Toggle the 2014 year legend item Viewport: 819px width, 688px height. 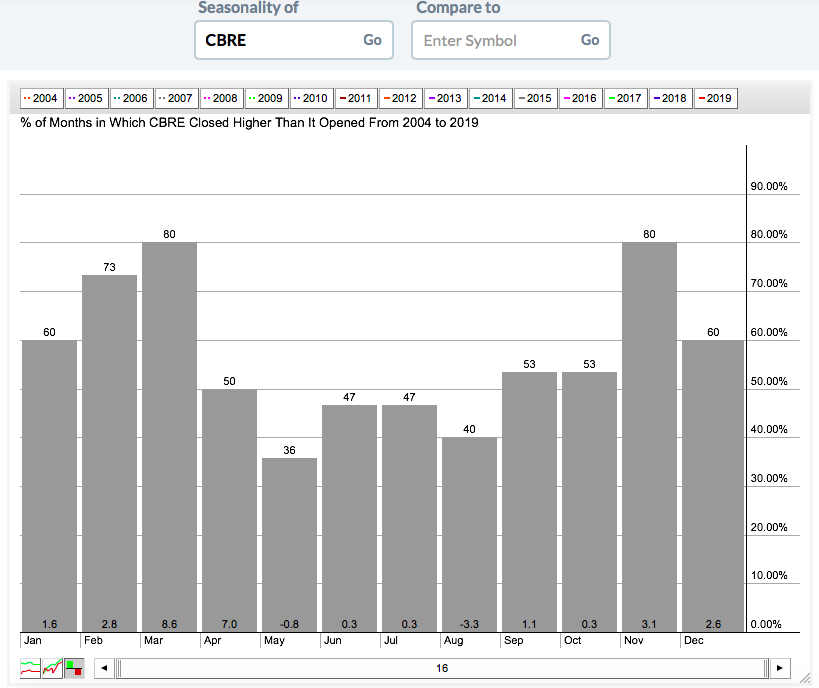tap(490, 98)
